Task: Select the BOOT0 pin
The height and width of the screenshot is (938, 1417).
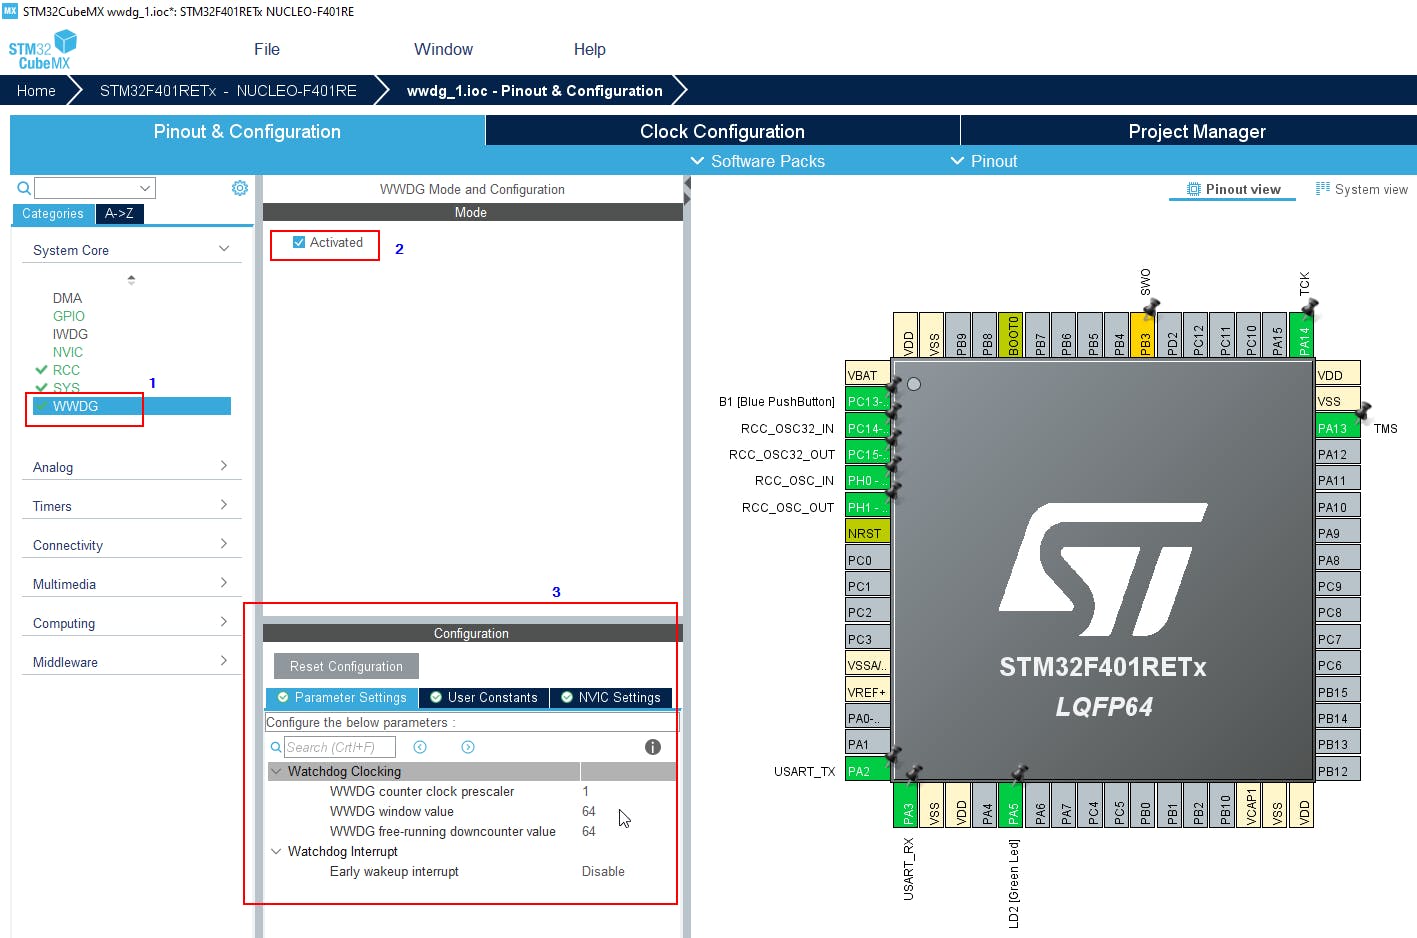Action: (x=1011, y=335)
